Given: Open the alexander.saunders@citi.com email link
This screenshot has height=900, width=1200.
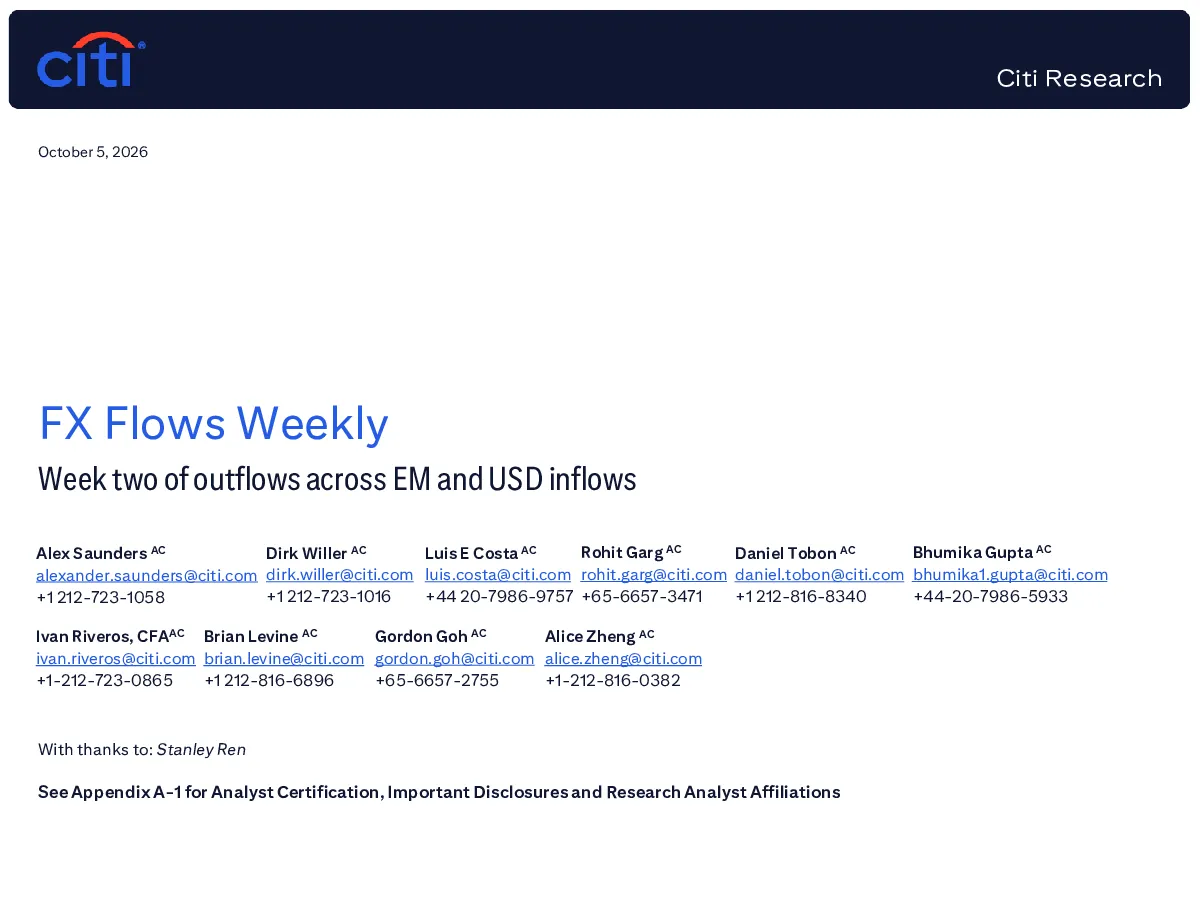Looking at the screenshot, I should pyautogui.click(x=147, y=575).
